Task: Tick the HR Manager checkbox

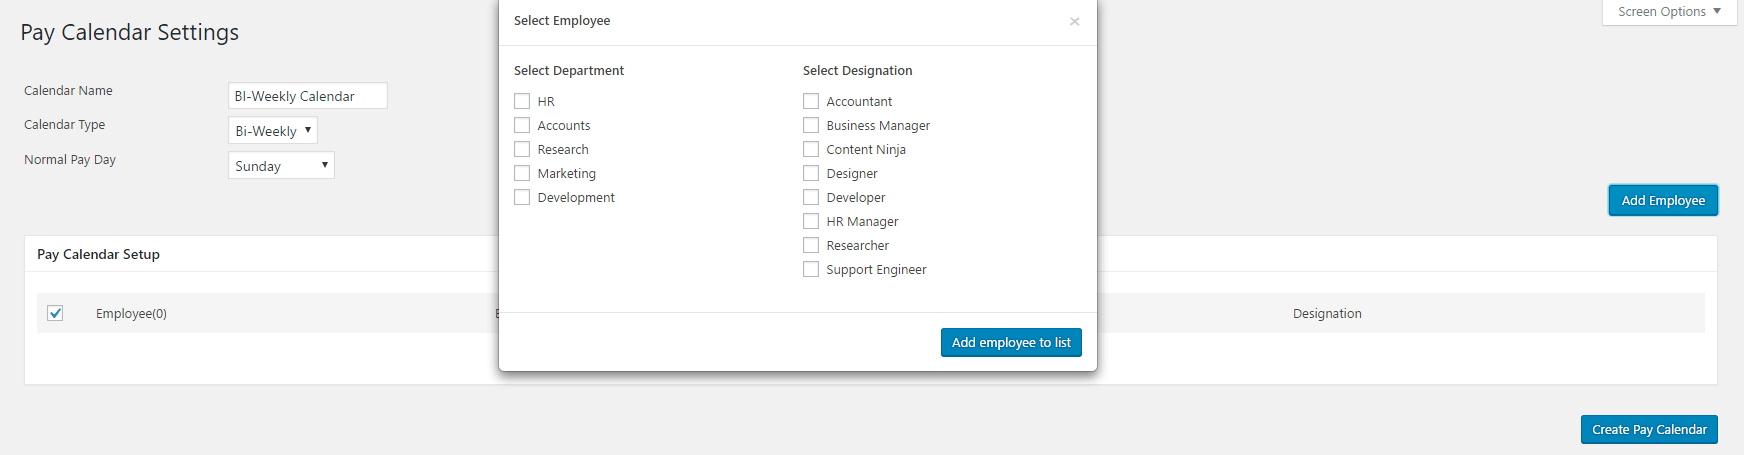Action: (x=811, y=221)
